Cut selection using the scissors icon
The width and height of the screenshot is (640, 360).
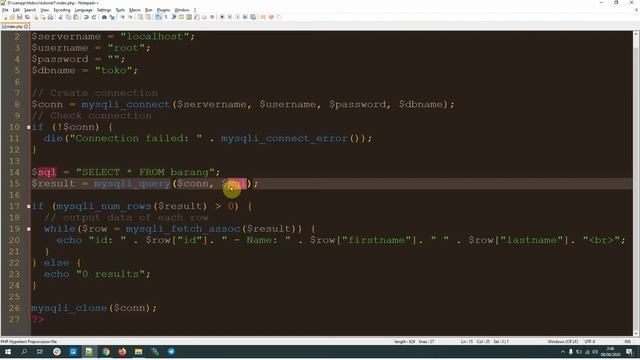click(60, 17)
